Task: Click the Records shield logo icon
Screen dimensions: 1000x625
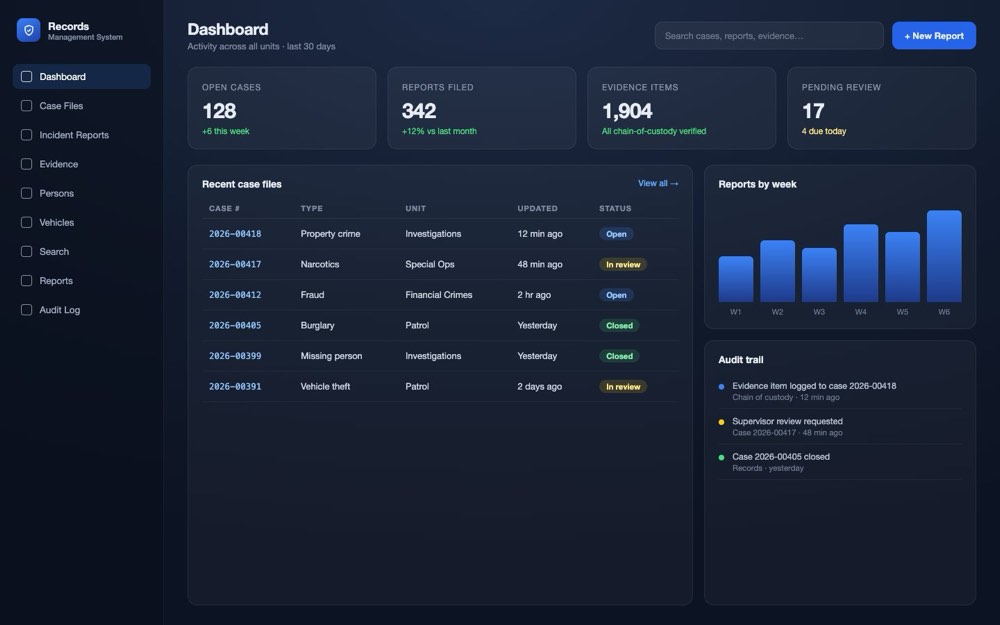Action: coord(28,30)
